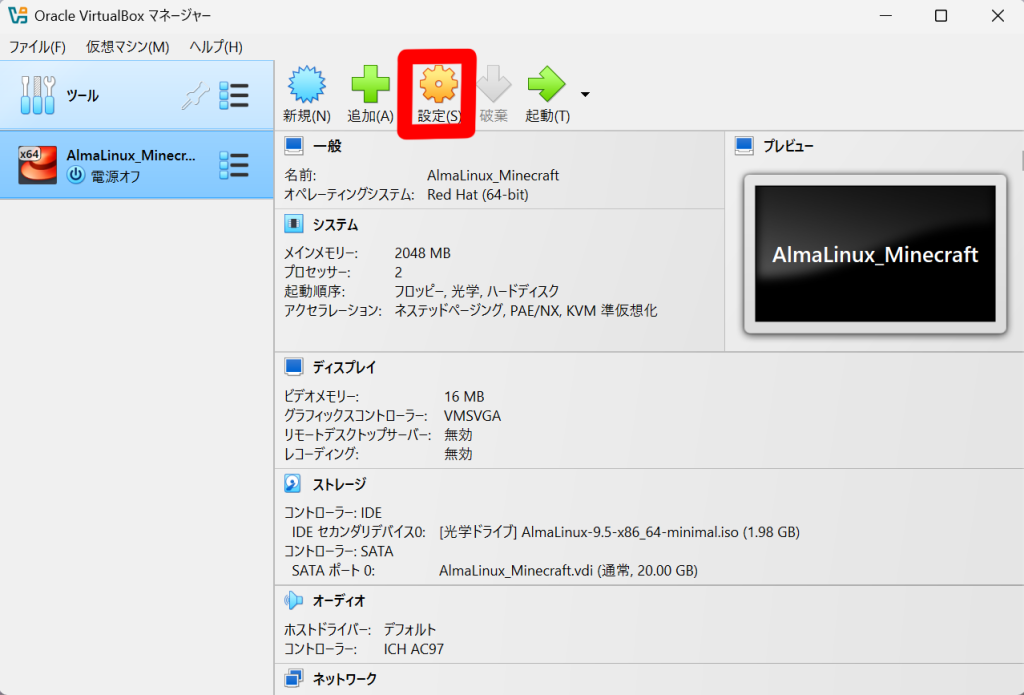The image size is (1024, 695).
Task: Open the Tools row list menu icon
Action: tap(234, 95)
